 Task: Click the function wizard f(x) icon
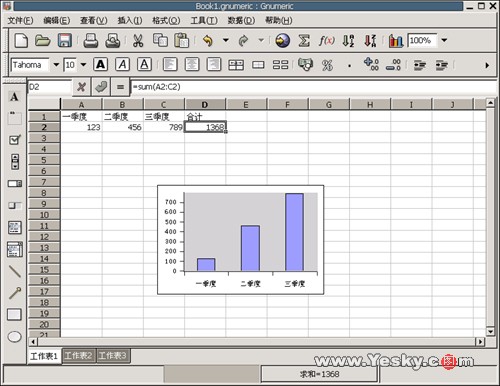(326, 40)
